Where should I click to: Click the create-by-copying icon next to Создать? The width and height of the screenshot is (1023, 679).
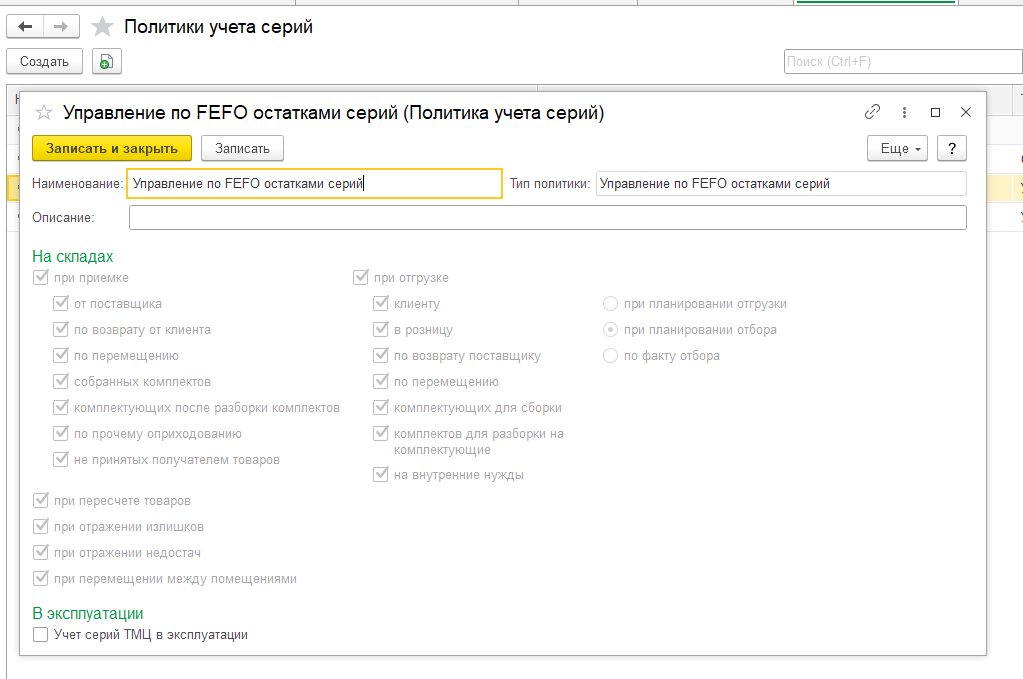point(107,62)
